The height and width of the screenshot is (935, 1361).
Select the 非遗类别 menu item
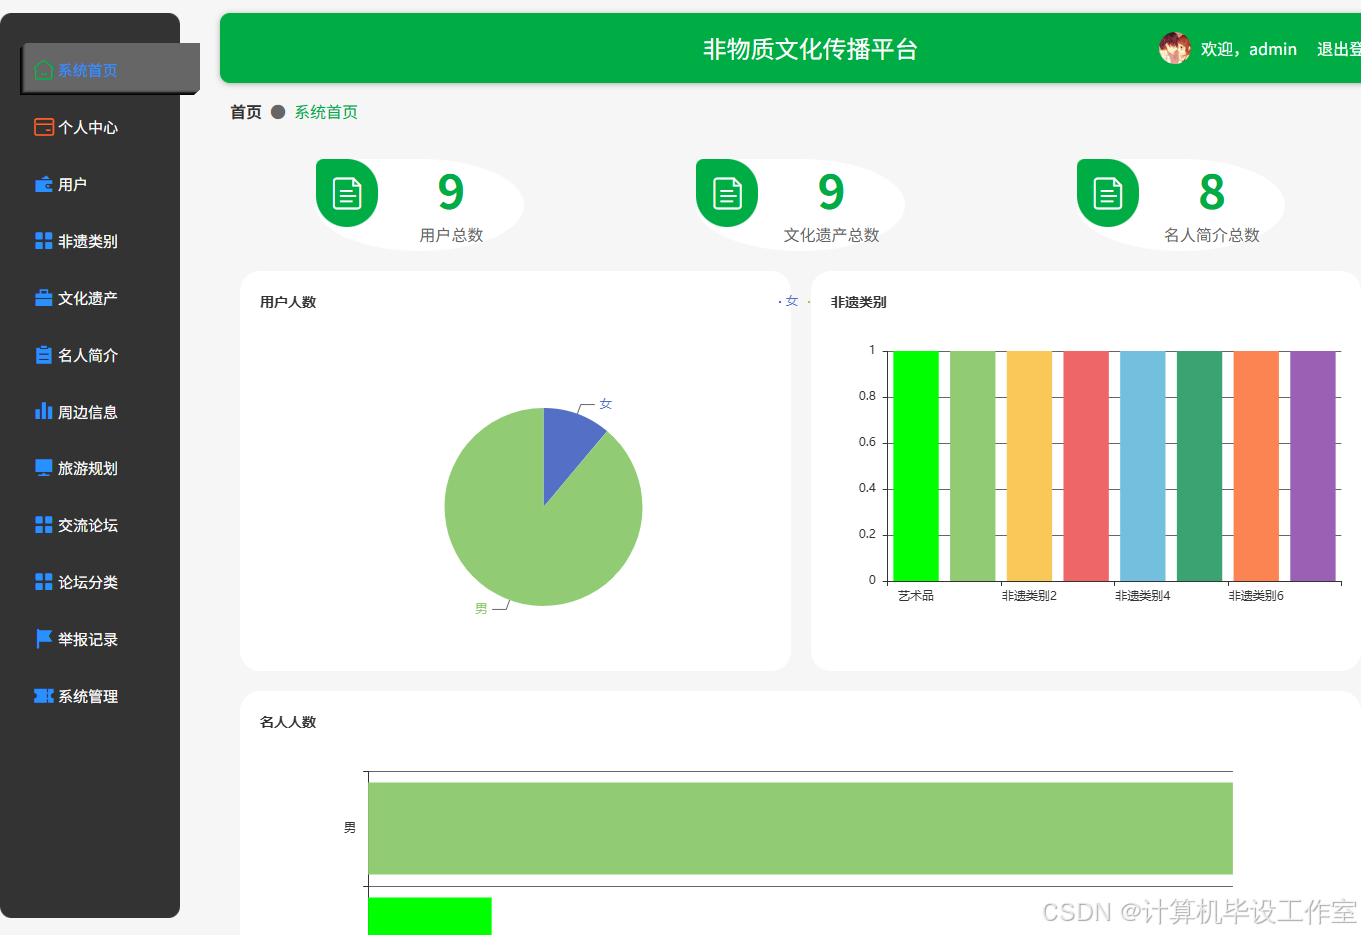[90, 241]
